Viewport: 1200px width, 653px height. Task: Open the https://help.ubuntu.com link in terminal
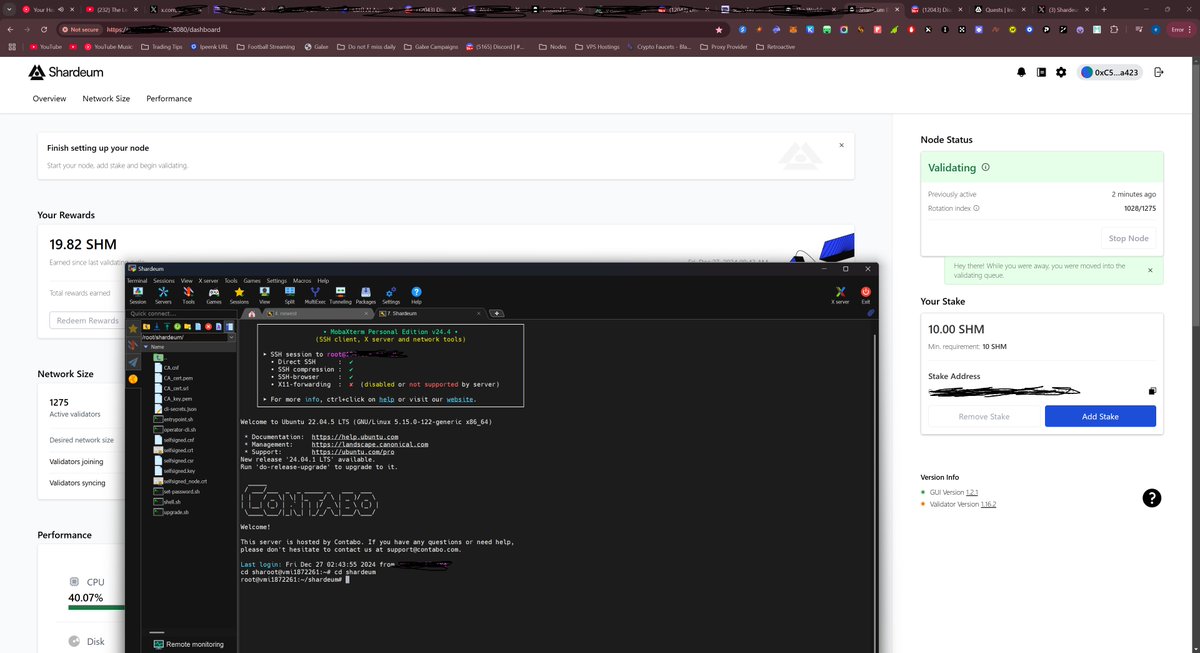tap(355, 437)
